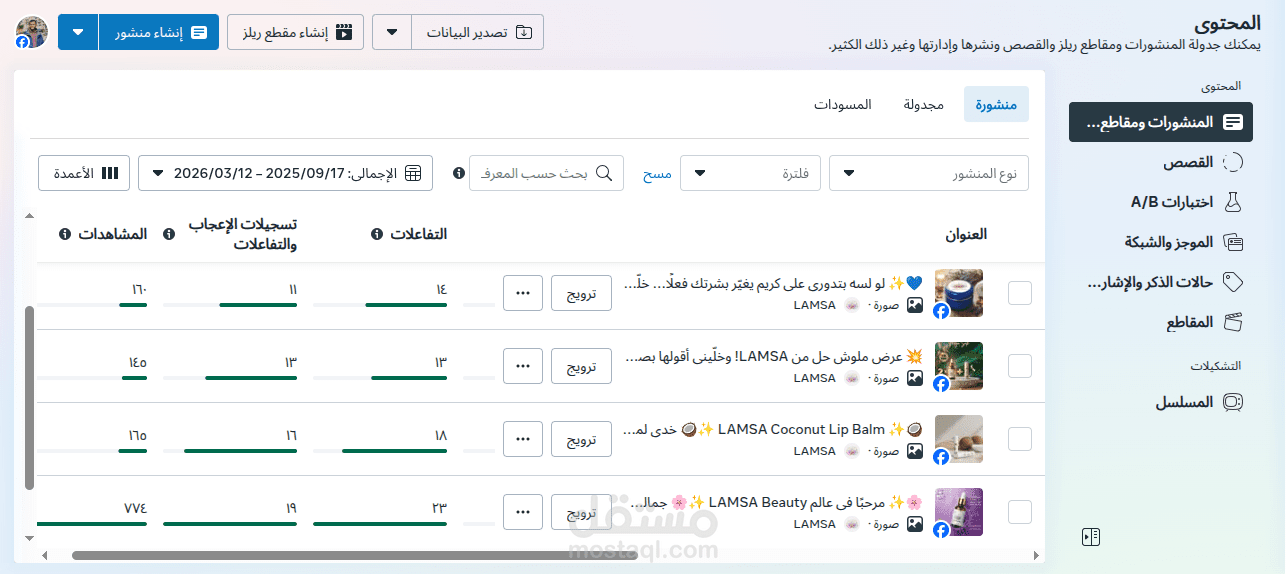Viewport: 1287px width, 574px height.
Task: Click the إنشاء مقطع ريلز button
Action: [296, 32]
